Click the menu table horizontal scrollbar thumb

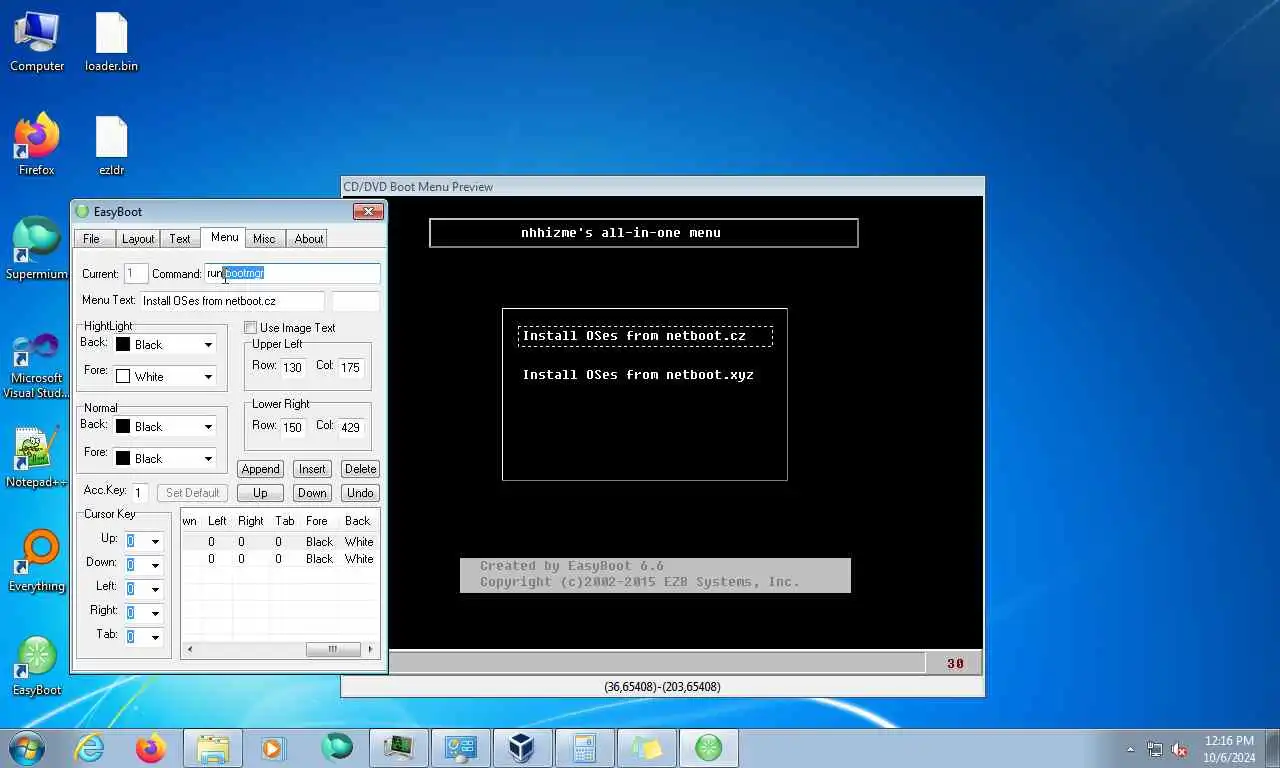332,649
